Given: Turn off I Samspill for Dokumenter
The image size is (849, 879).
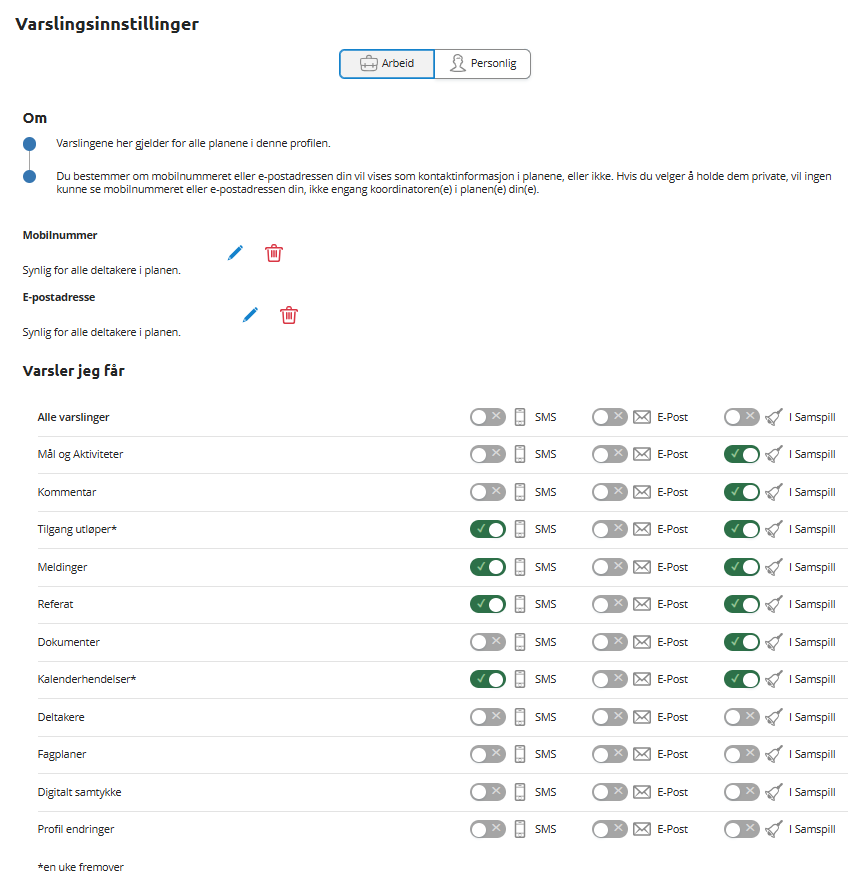Looking at the screenshot, I should pos(741,642).
